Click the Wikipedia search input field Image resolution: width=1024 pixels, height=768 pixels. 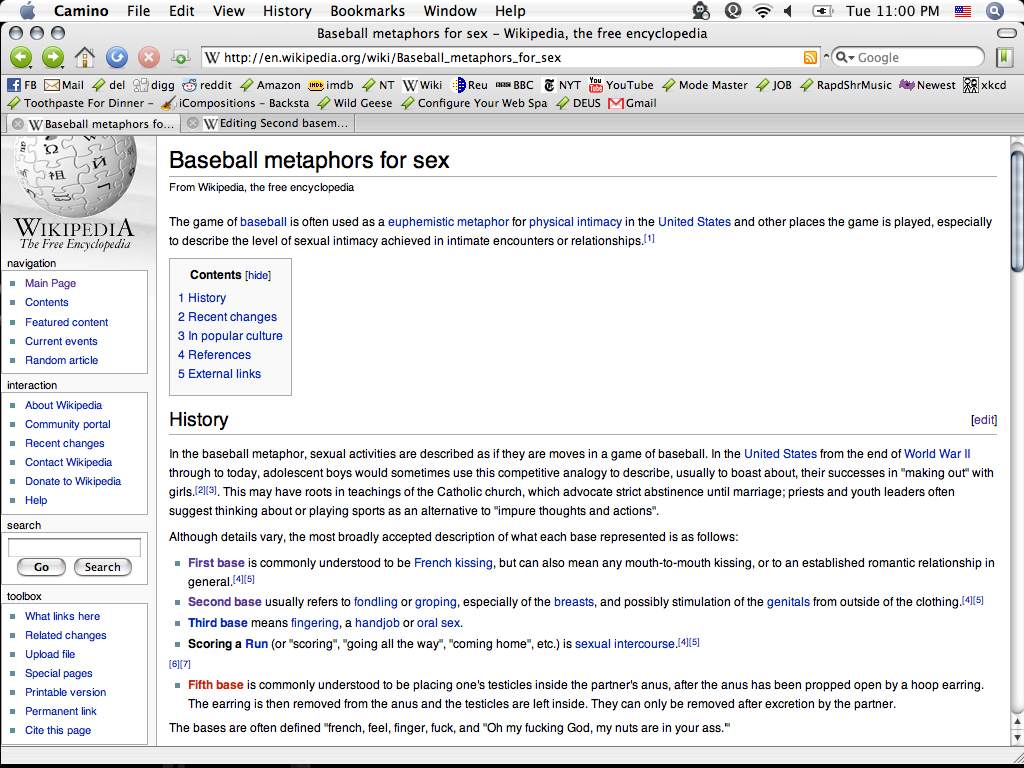[x=74, y=547]
